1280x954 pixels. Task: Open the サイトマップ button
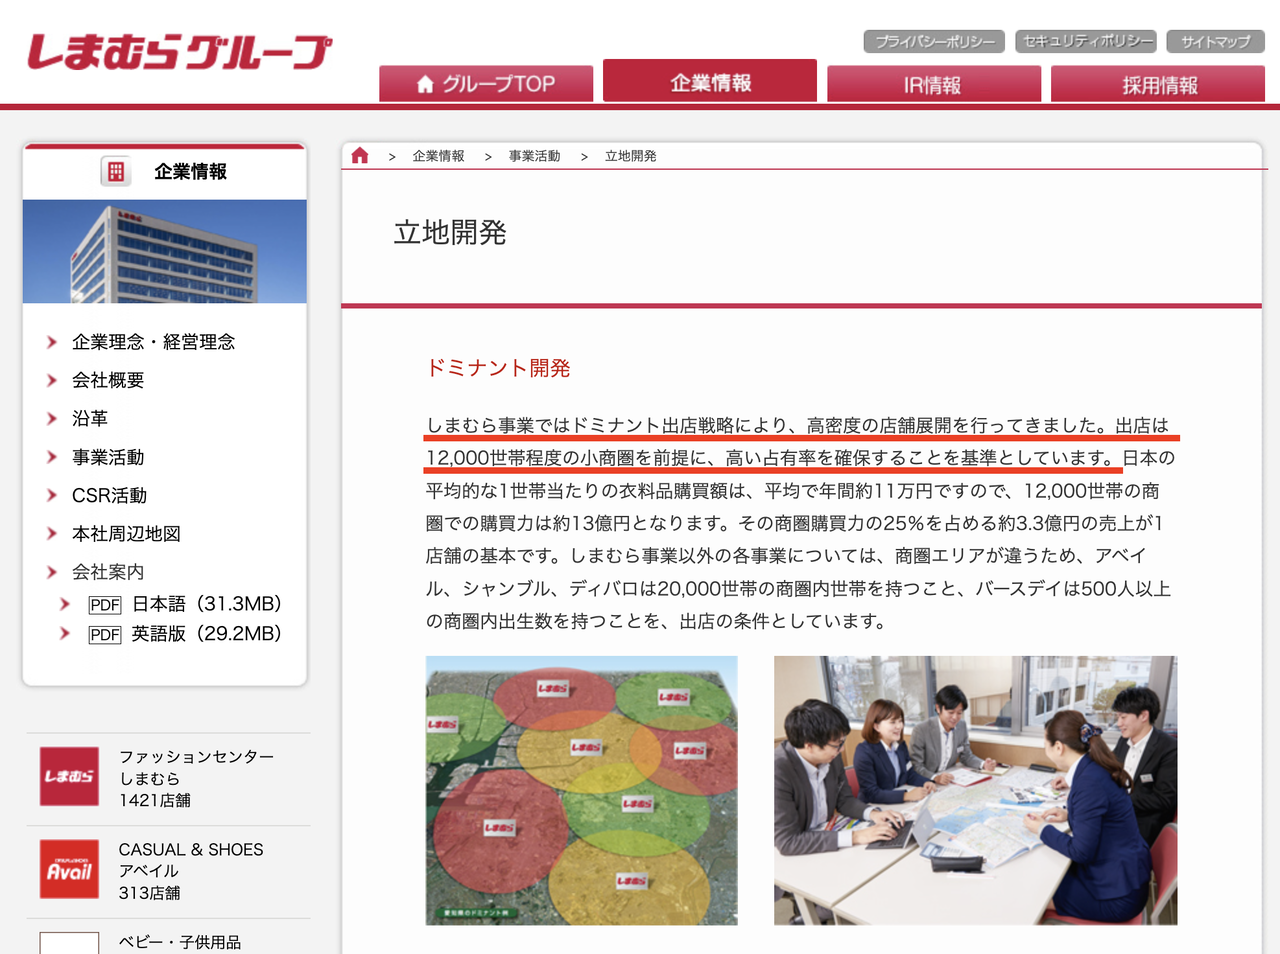click(1216, 41)
